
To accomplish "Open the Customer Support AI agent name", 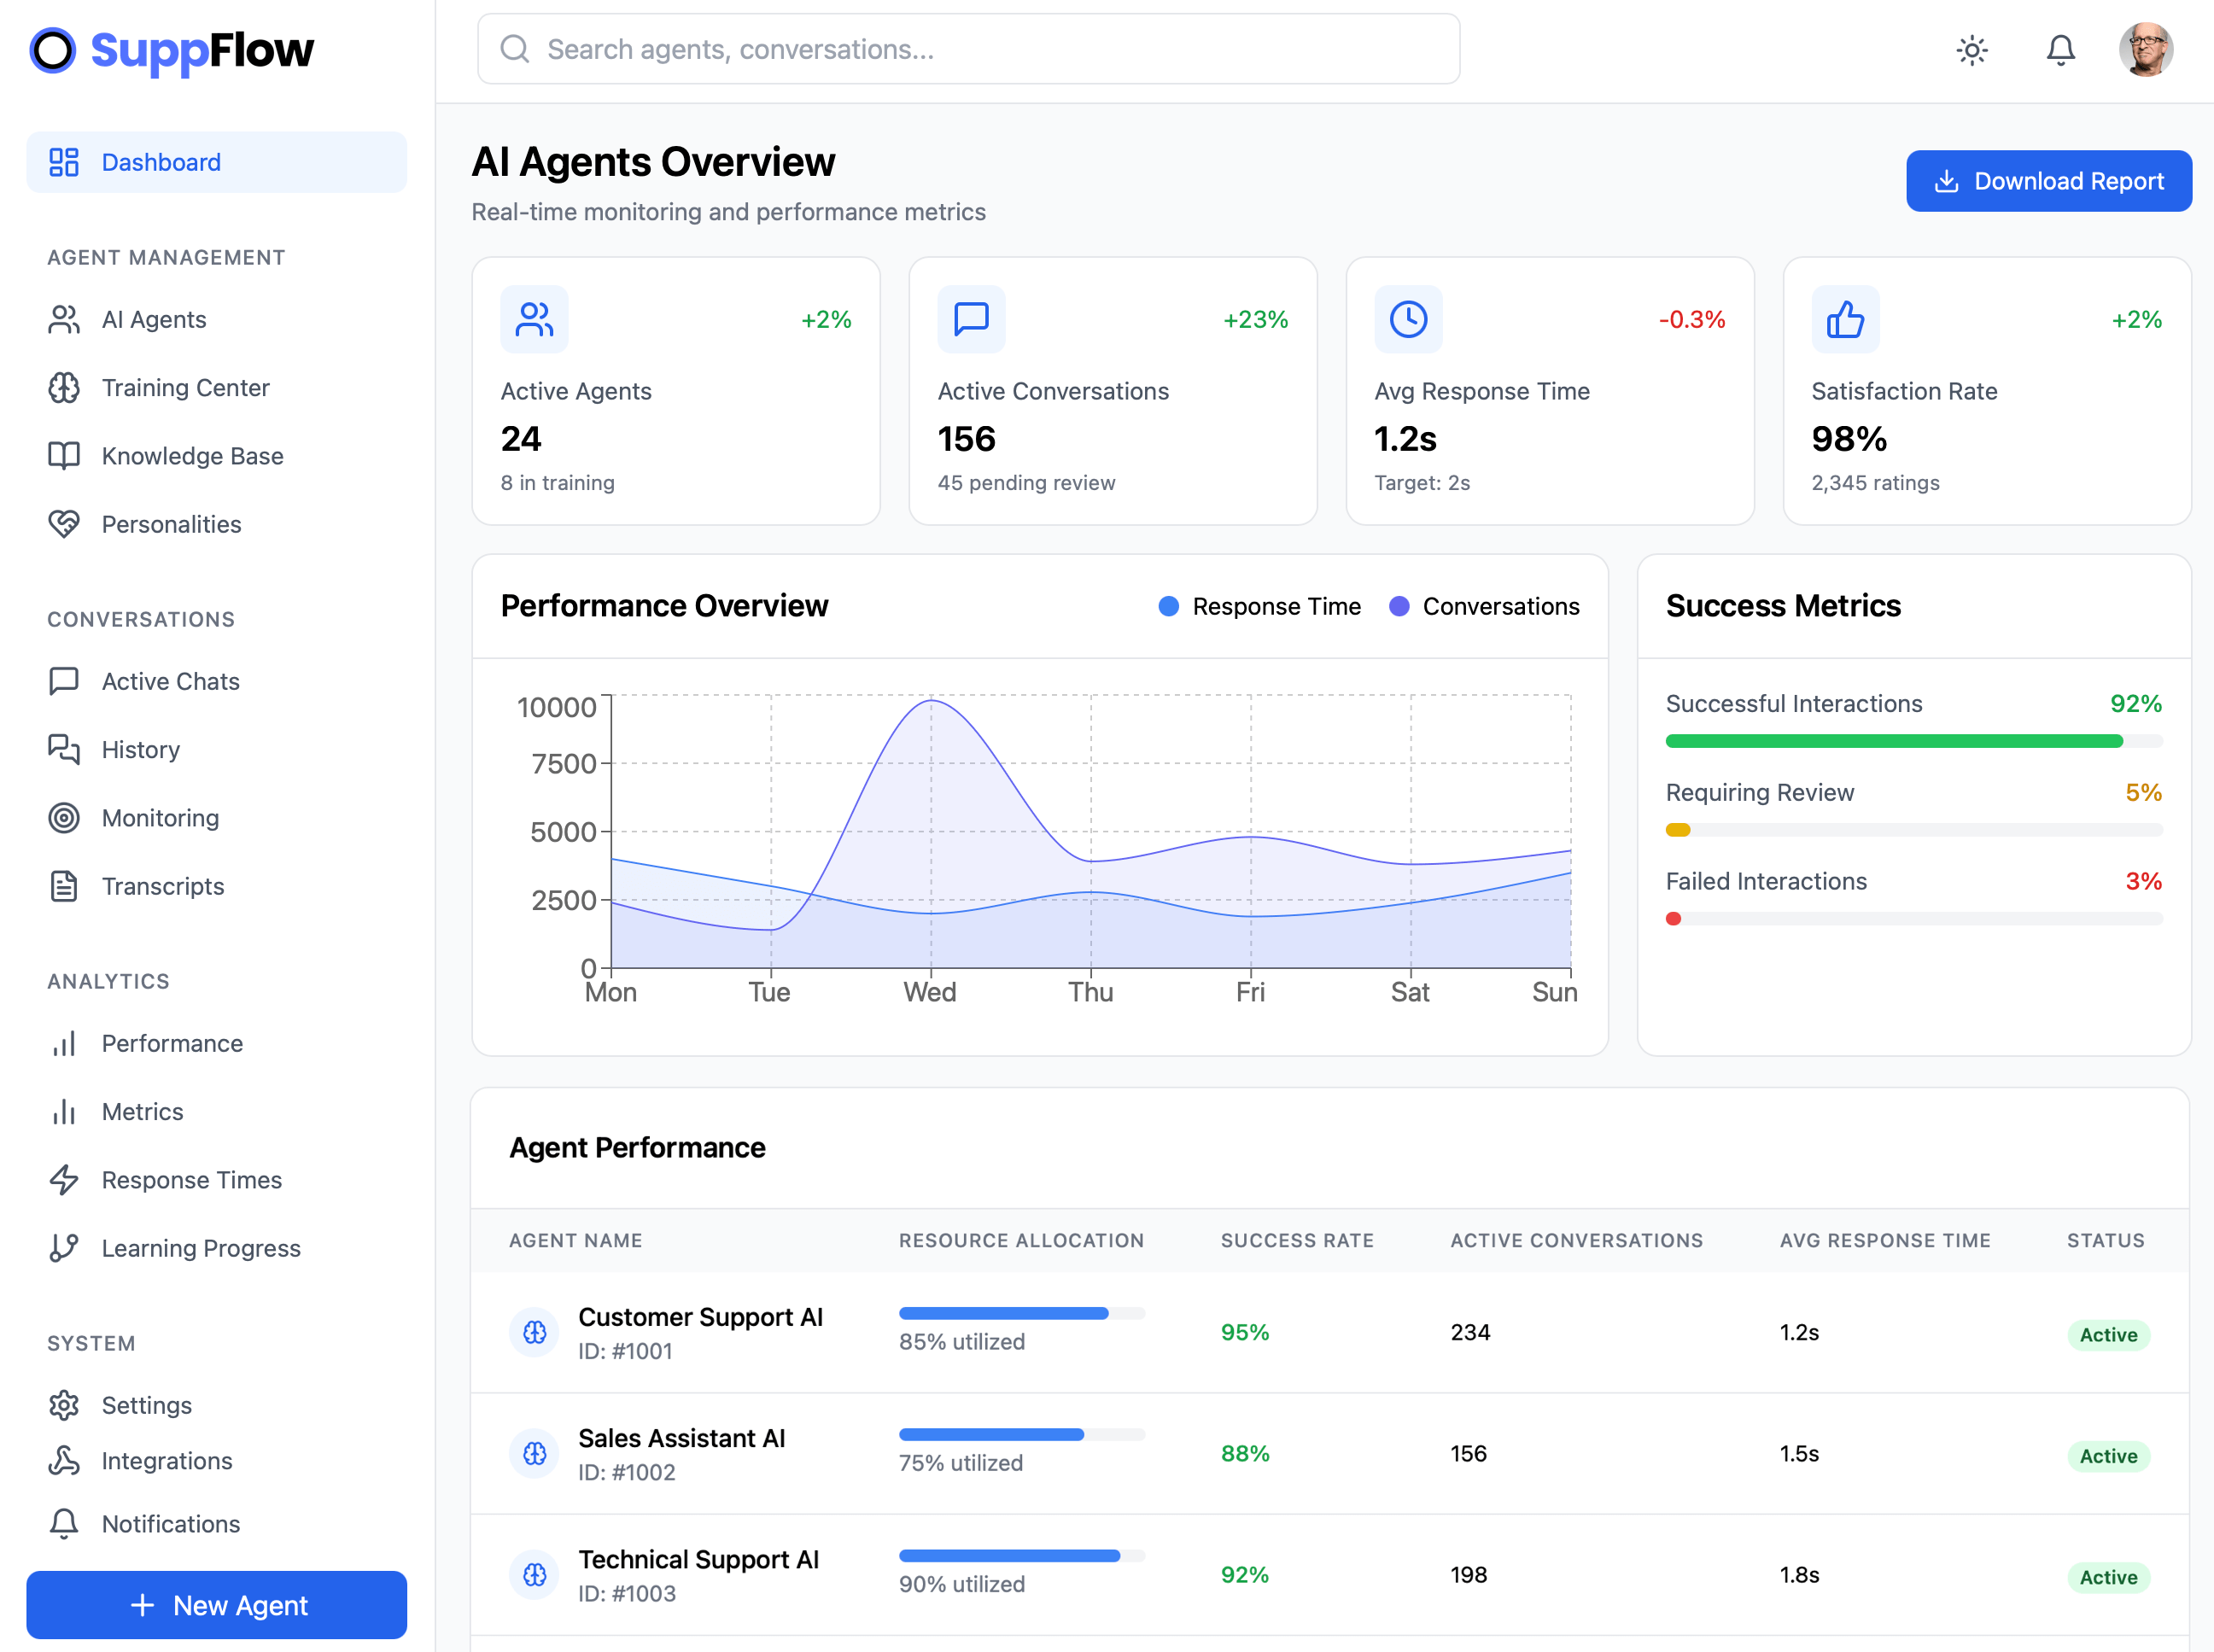I will (700, 1317).
